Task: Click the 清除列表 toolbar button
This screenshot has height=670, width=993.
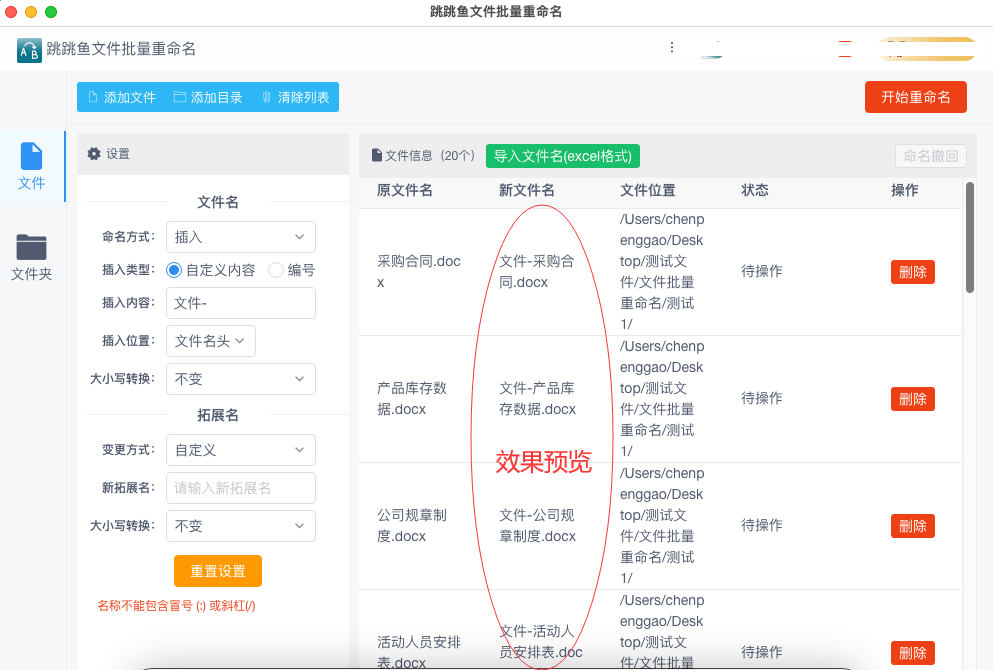Action: 296,98
